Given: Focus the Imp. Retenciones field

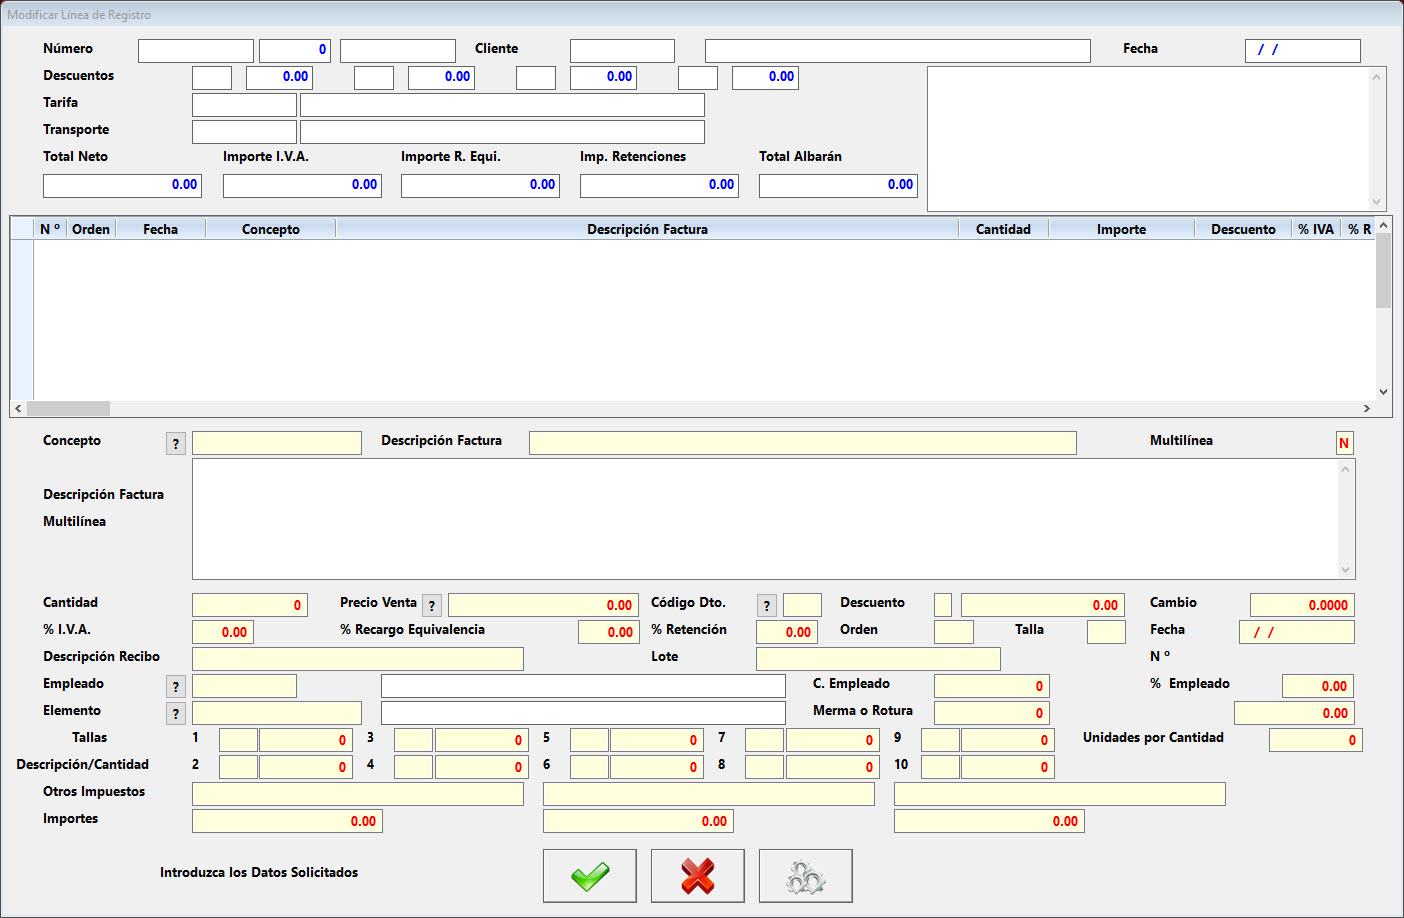Looking at the screenshot, I should click(x=659, y=186).
